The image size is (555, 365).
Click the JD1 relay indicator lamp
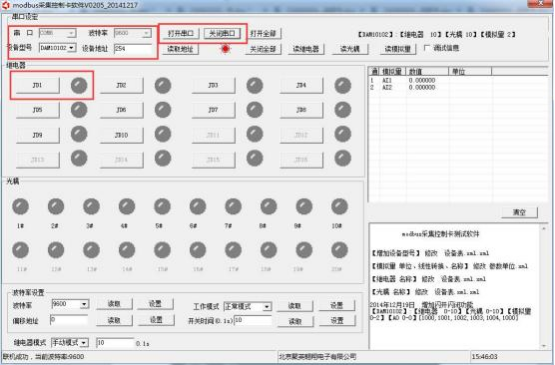click(79, 85)
